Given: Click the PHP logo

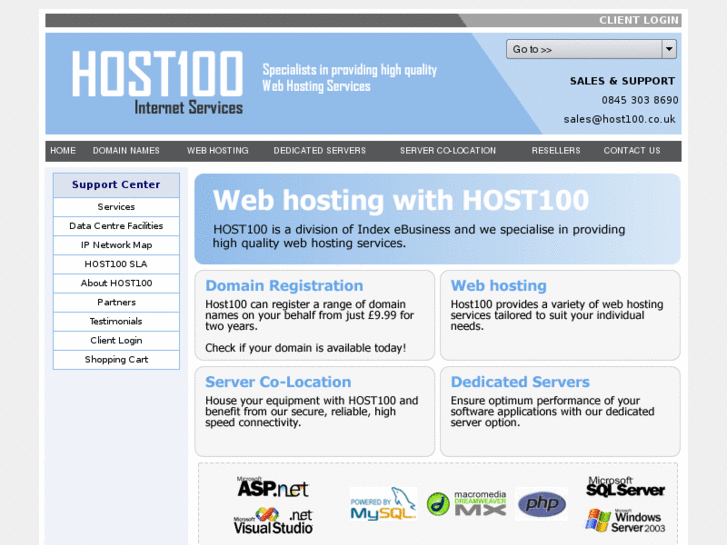Looking at the screenshot, I should coord(542,504).
